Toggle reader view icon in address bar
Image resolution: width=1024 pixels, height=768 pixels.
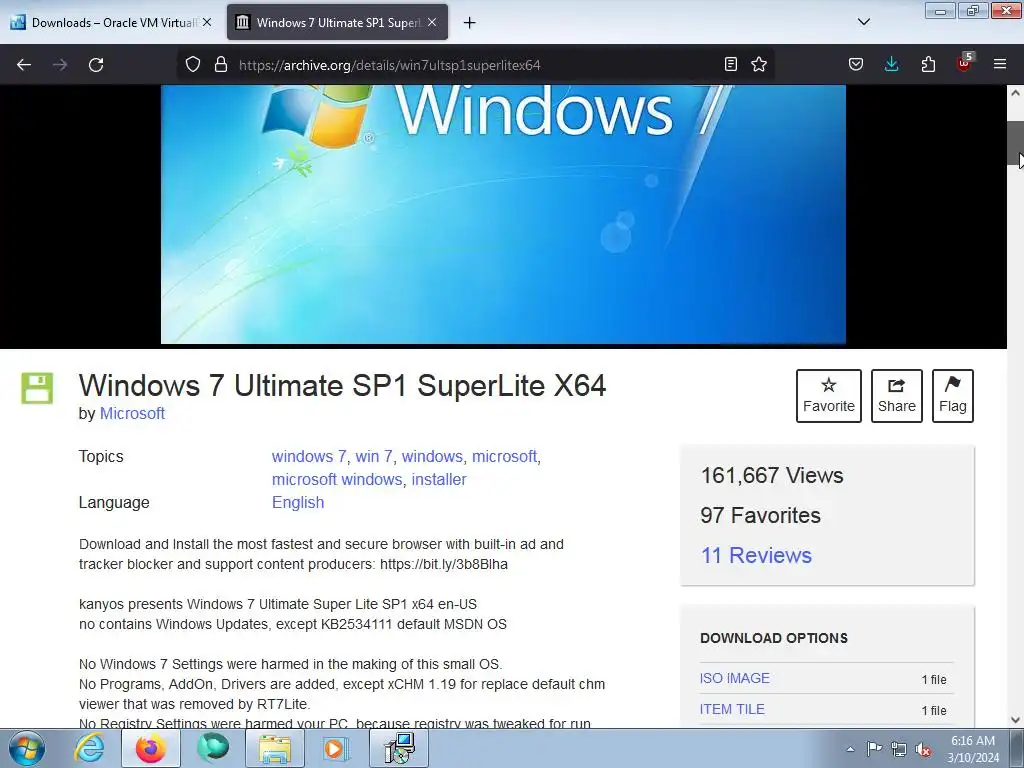pyautogui.click(x=731, y=64)
